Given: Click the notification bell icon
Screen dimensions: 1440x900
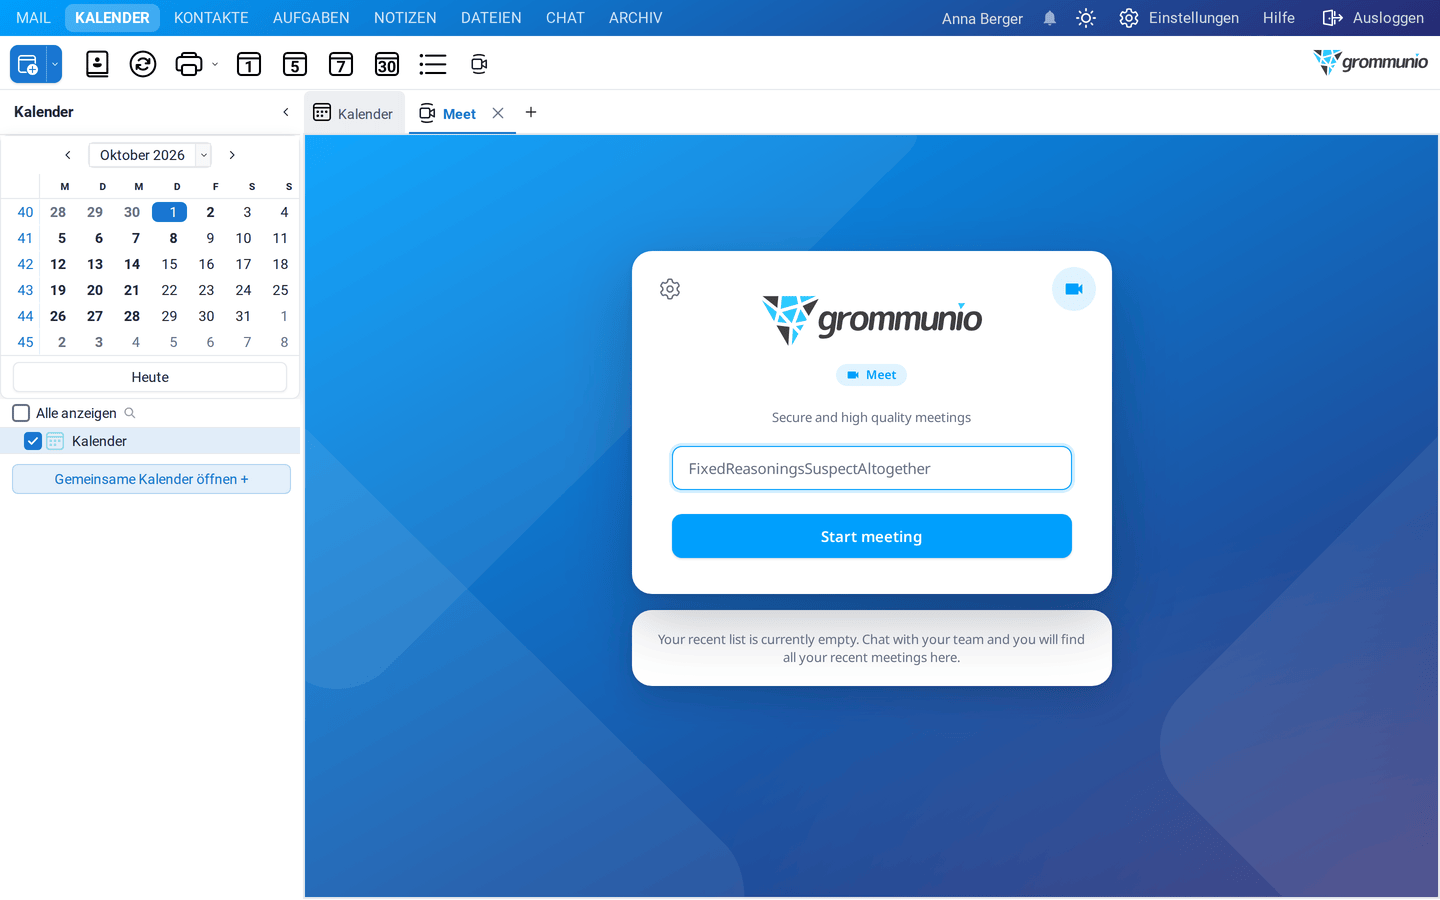Looking at the screenshot, I should (x=1050, y=18).
